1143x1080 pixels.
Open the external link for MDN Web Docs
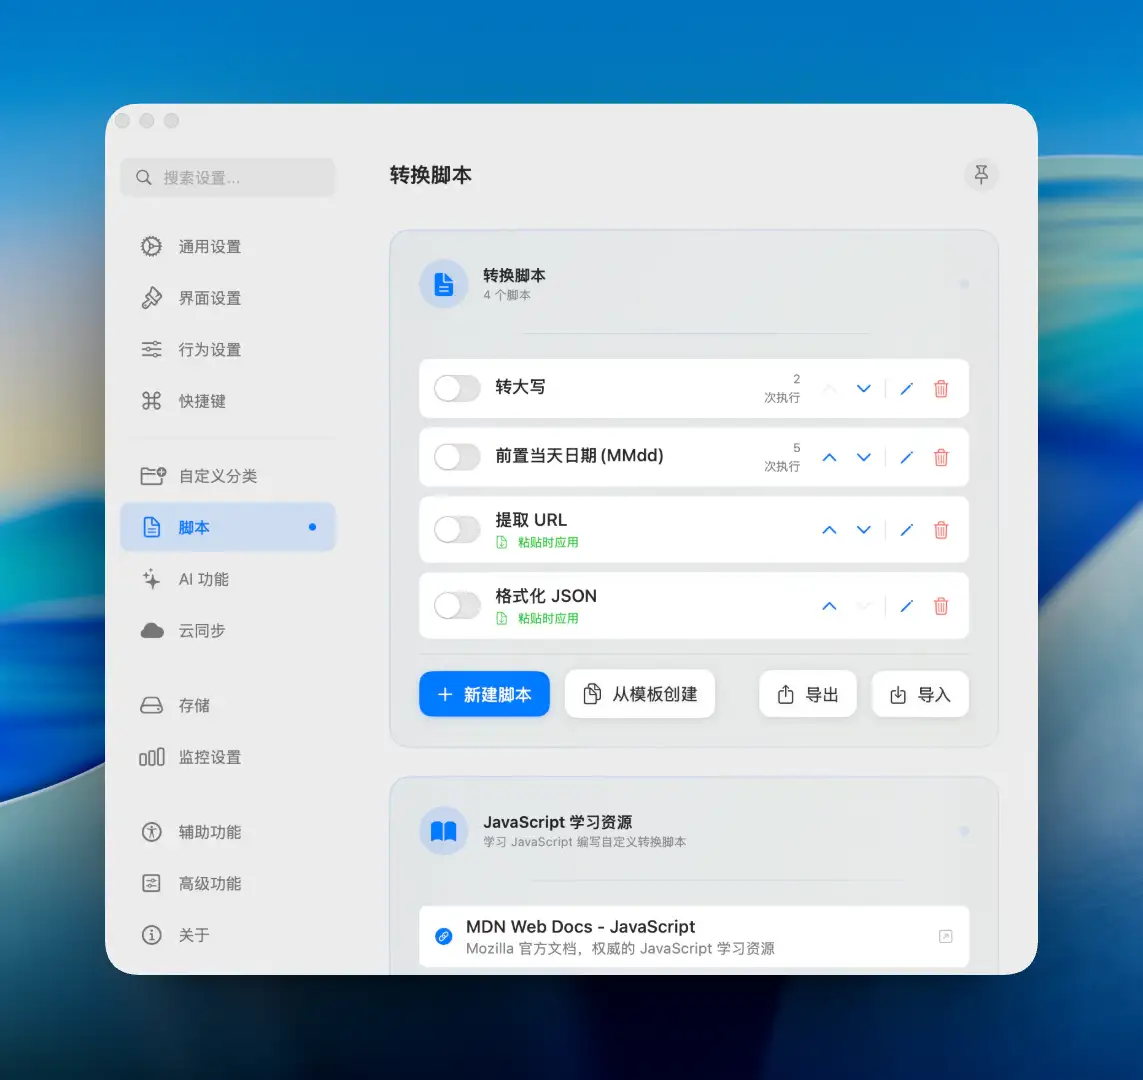[945, 936]
